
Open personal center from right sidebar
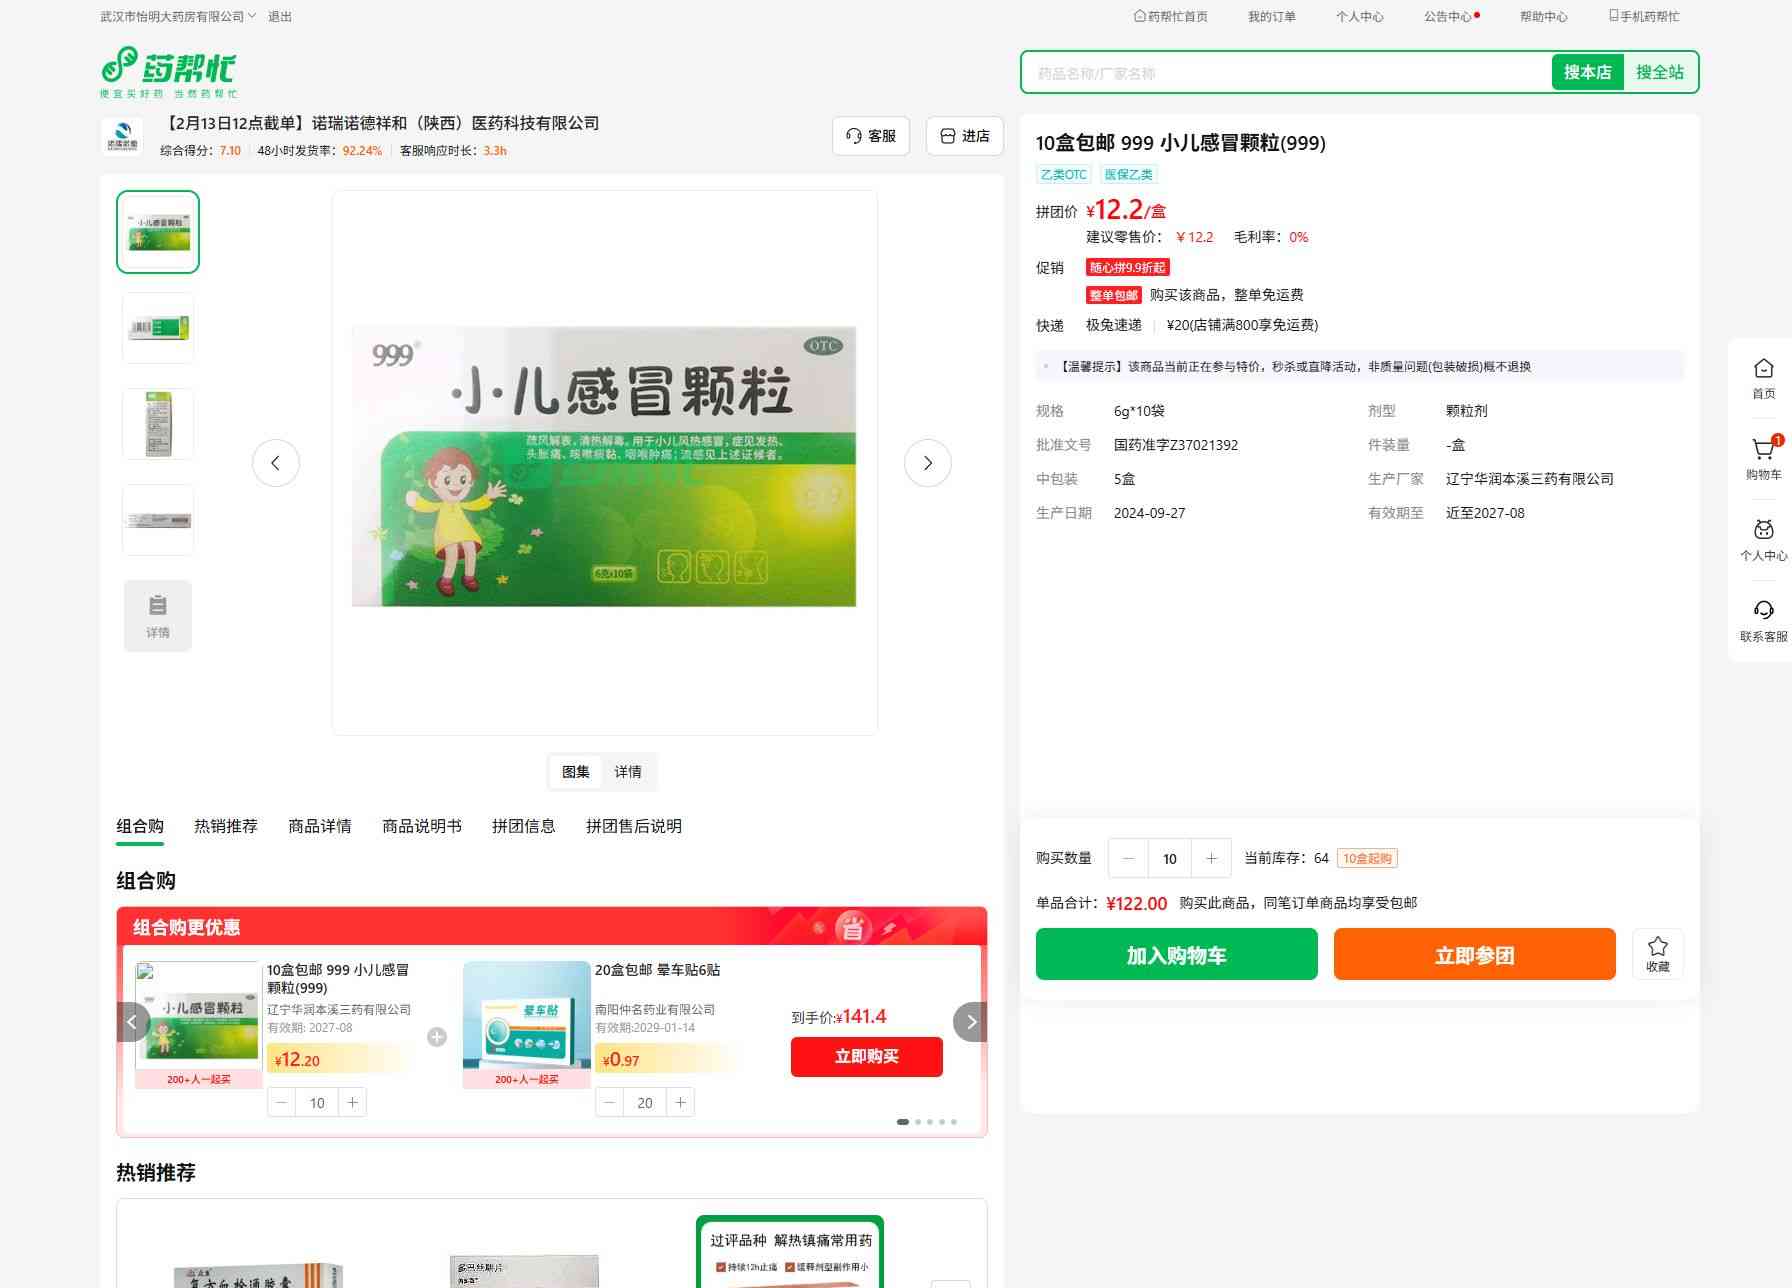pyautogui.click(x=1763, y=539)
